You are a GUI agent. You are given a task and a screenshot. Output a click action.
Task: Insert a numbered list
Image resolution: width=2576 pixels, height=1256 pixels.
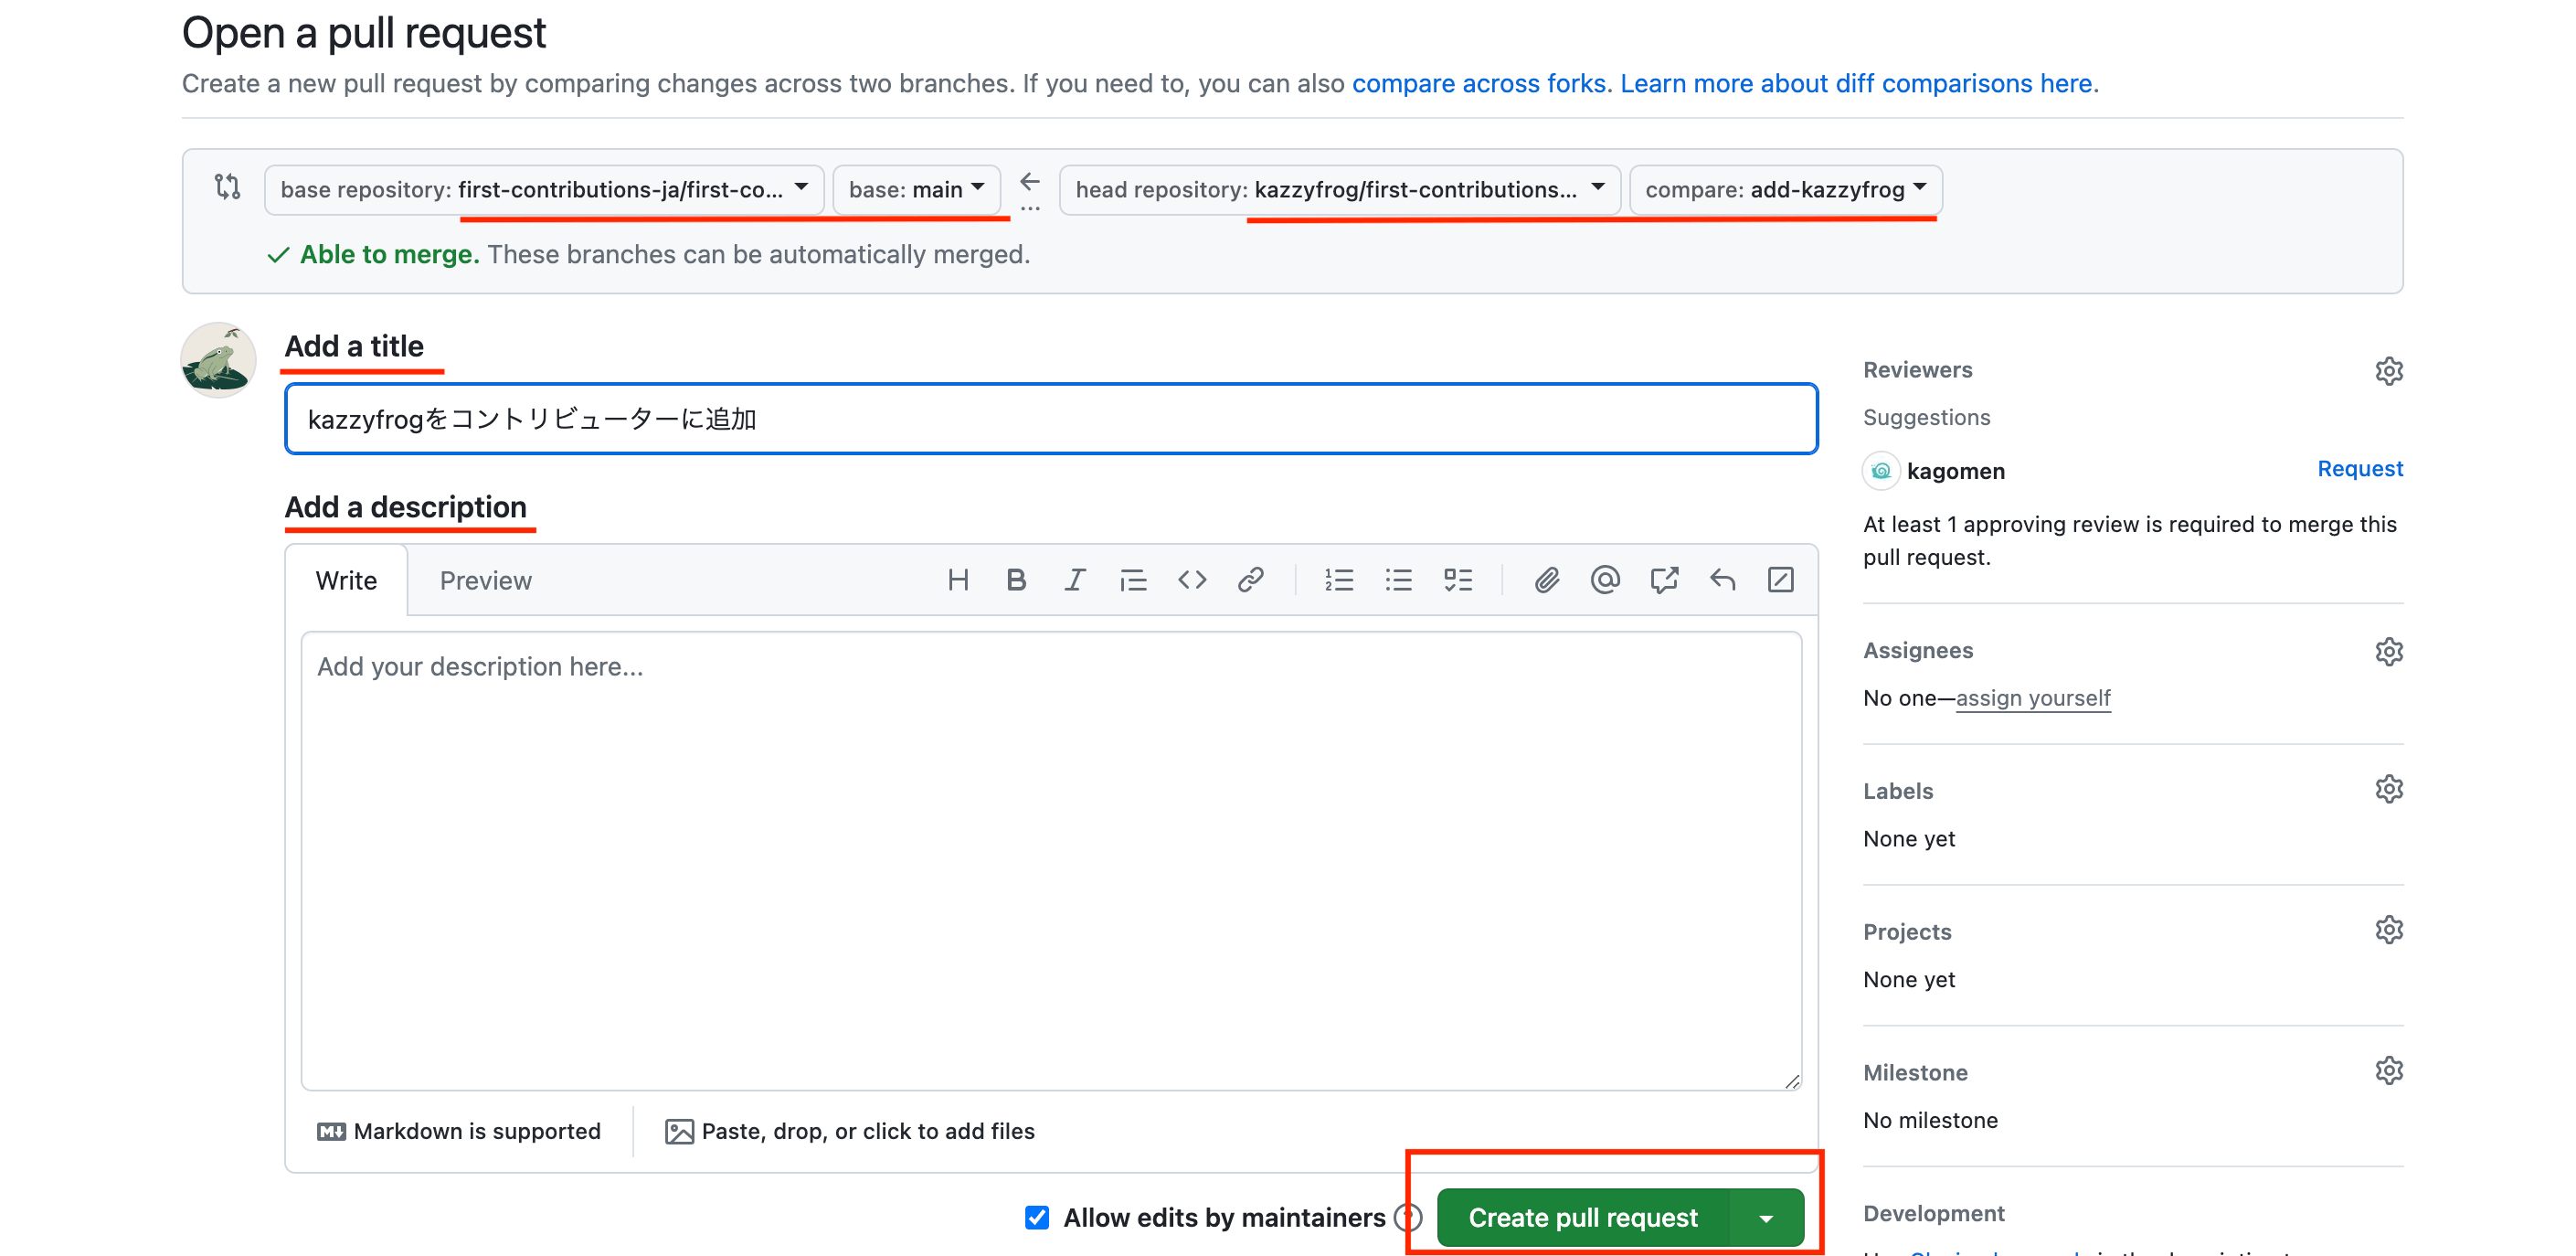pos(1338,580)
